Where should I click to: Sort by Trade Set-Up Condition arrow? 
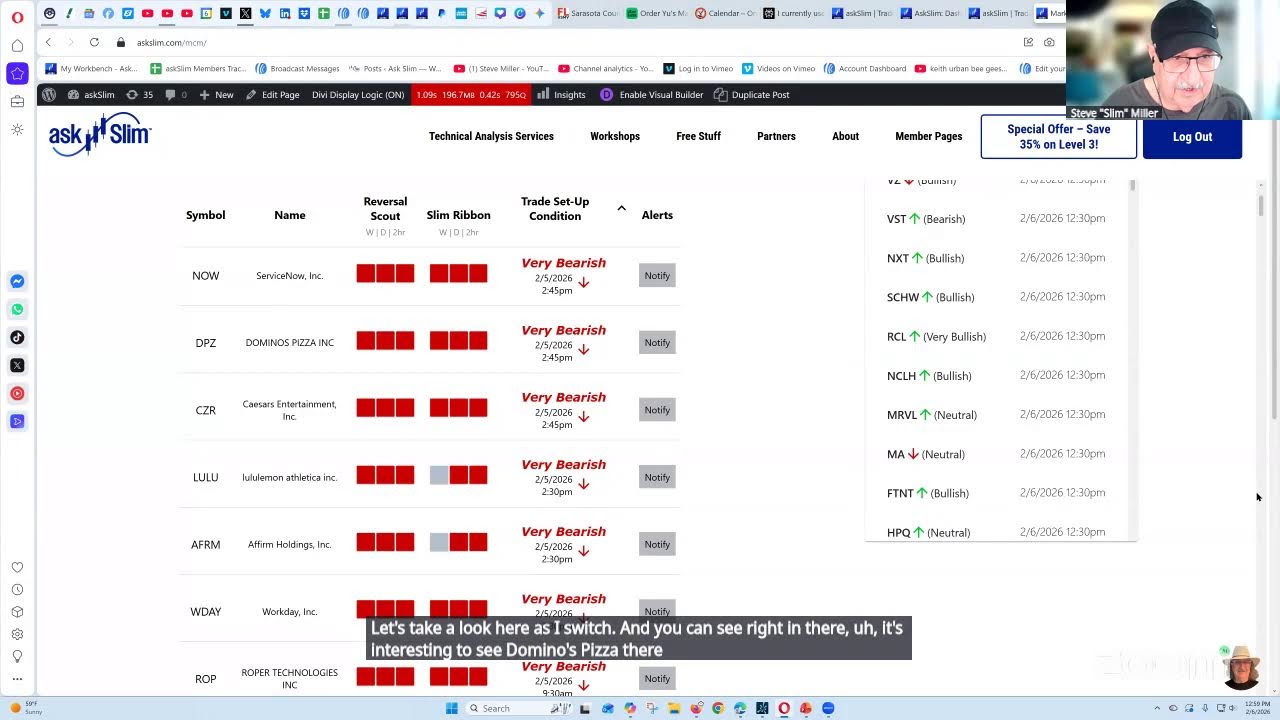[621, 208]
